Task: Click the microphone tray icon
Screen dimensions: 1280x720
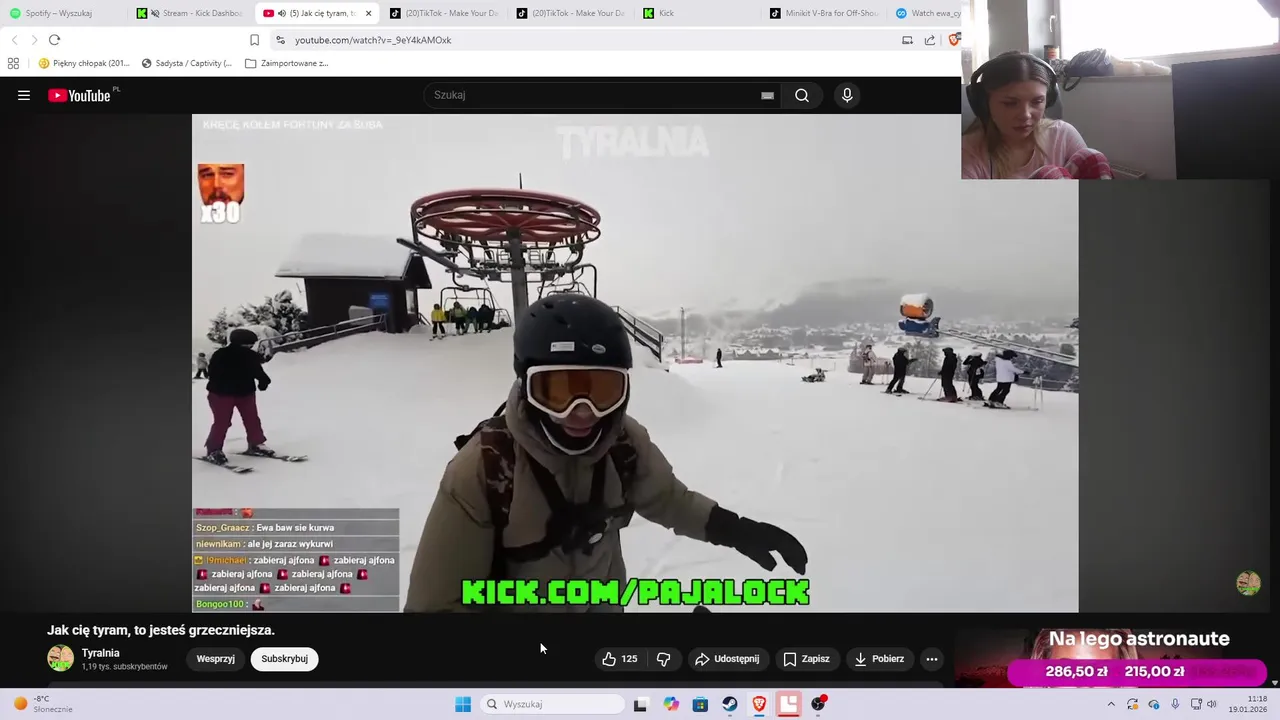Action: point(1175,704)
